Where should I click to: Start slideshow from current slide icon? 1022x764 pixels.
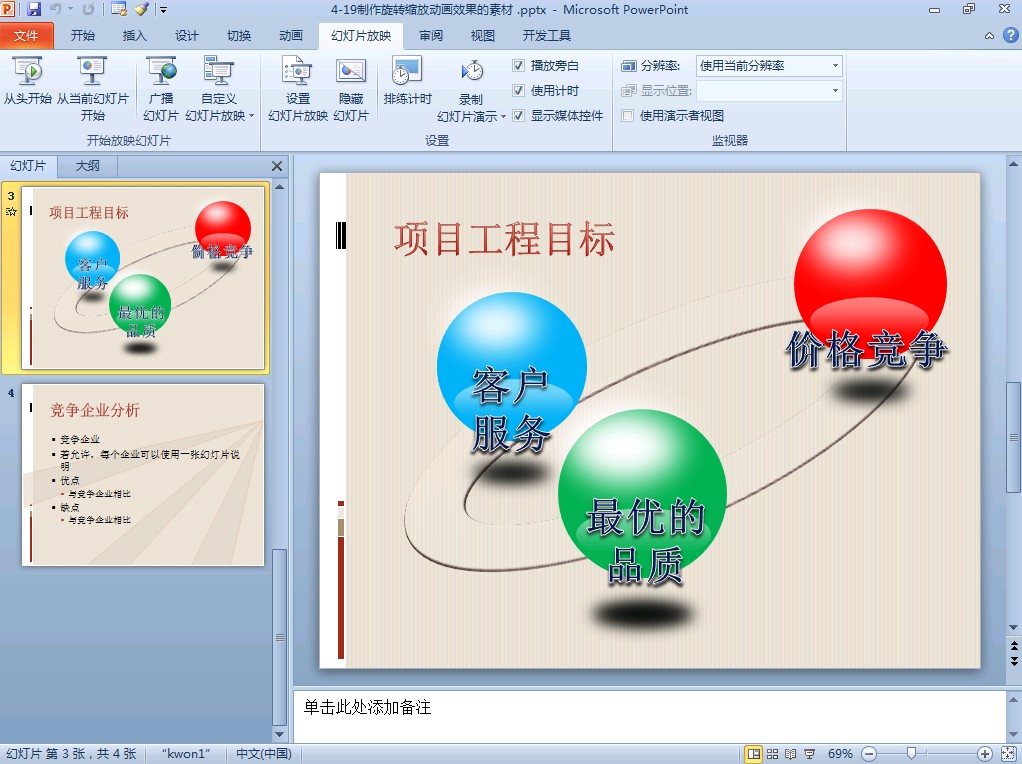92,72
